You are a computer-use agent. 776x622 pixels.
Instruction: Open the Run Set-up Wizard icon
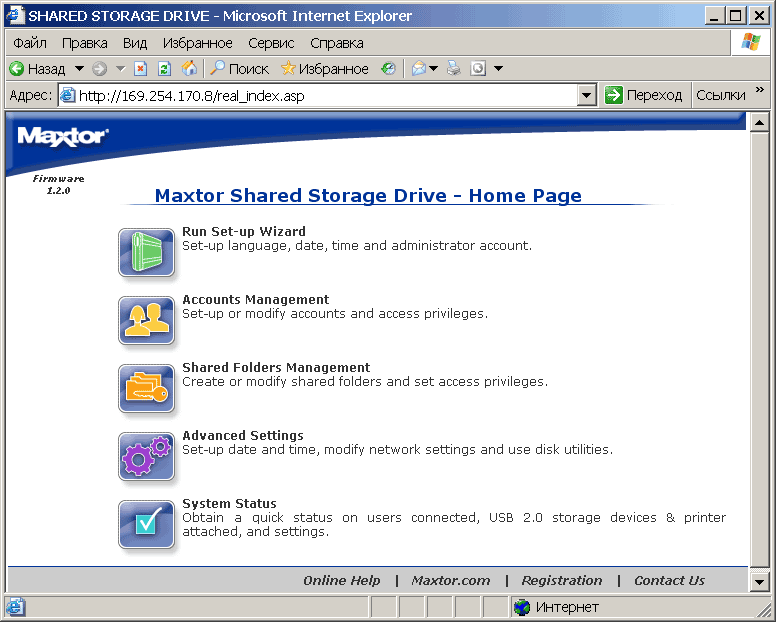pyautogui.click(x=146, y=252)
